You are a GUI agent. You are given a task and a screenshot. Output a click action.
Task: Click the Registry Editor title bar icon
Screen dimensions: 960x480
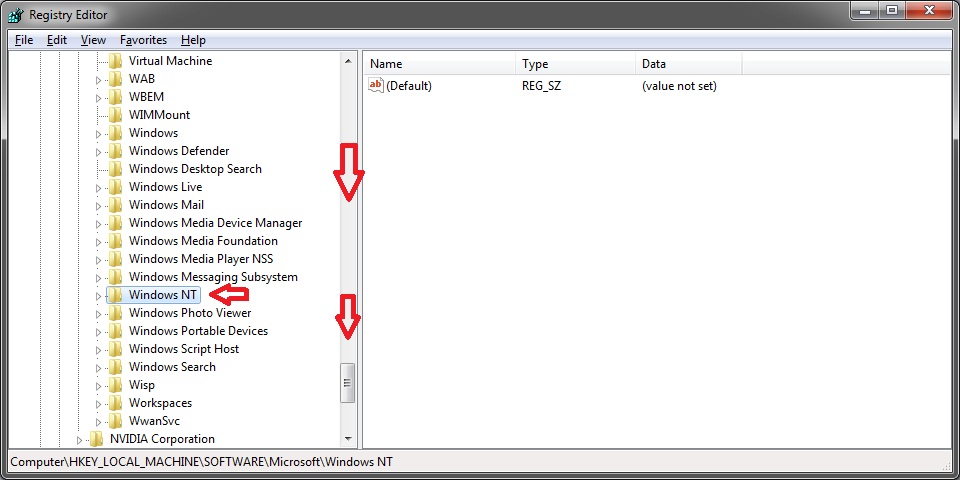tap(15, 13)
